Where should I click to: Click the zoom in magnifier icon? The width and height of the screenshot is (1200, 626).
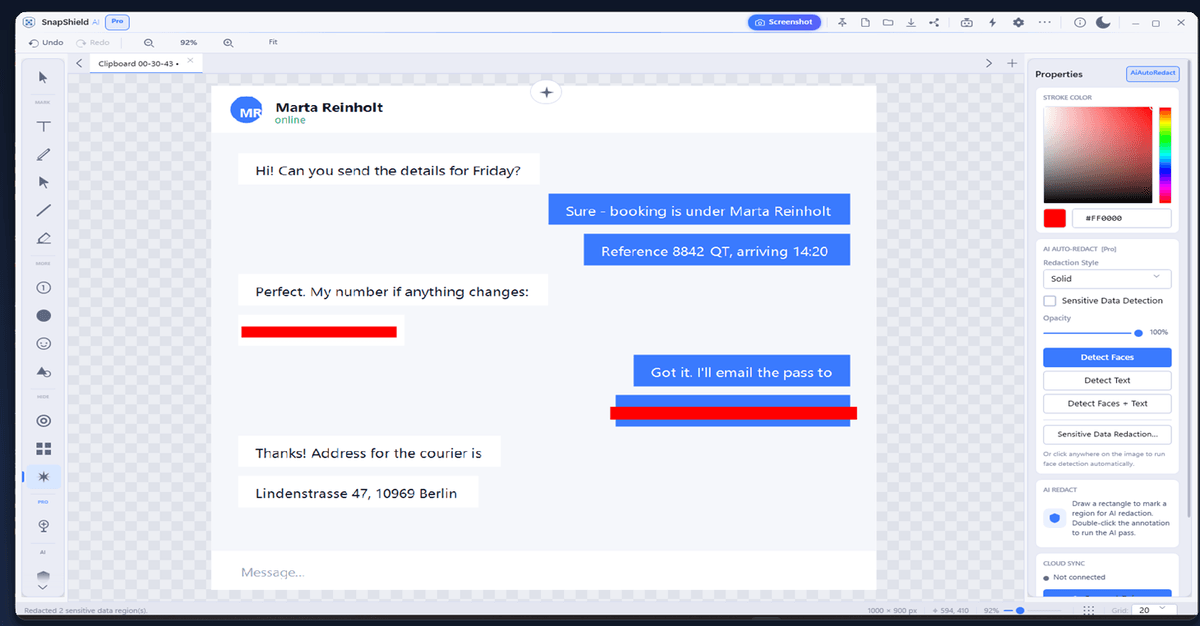click(228, 43)
